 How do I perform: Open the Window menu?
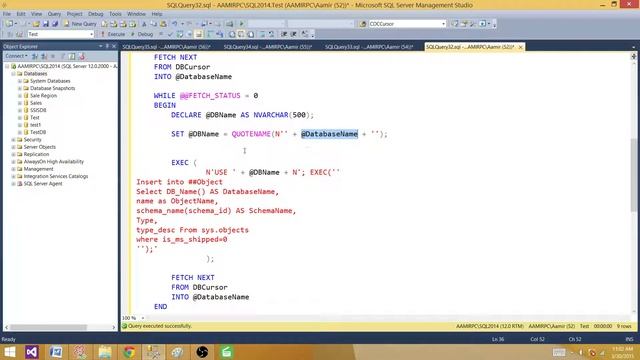click(136, 14)
